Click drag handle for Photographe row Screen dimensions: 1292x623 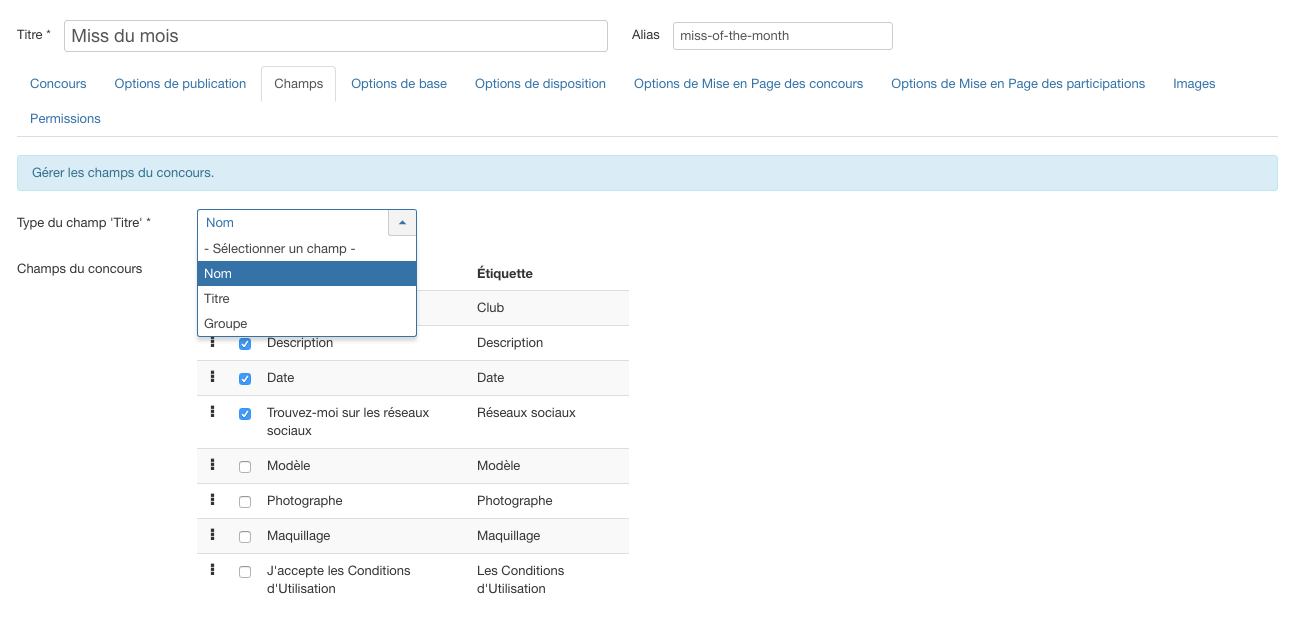click(212, 500)
